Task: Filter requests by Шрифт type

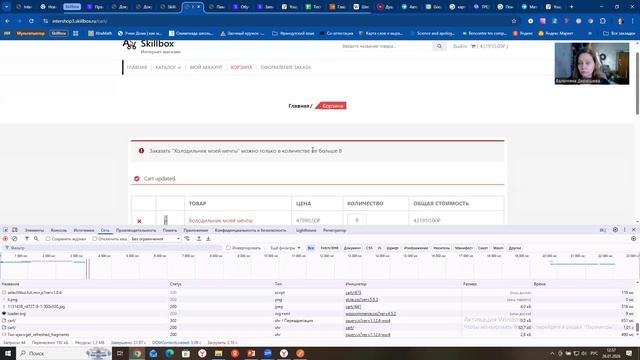Action: click(x=393, y=248)
